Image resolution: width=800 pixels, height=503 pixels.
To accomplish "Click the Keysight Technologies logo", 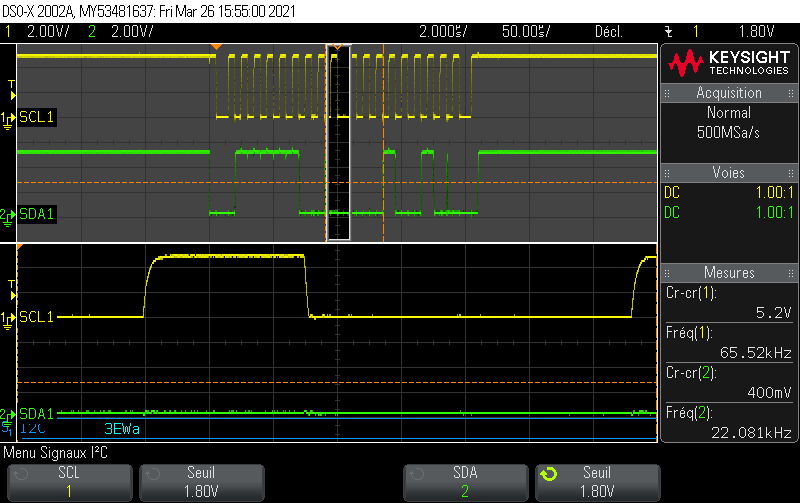I will point(729,62).
